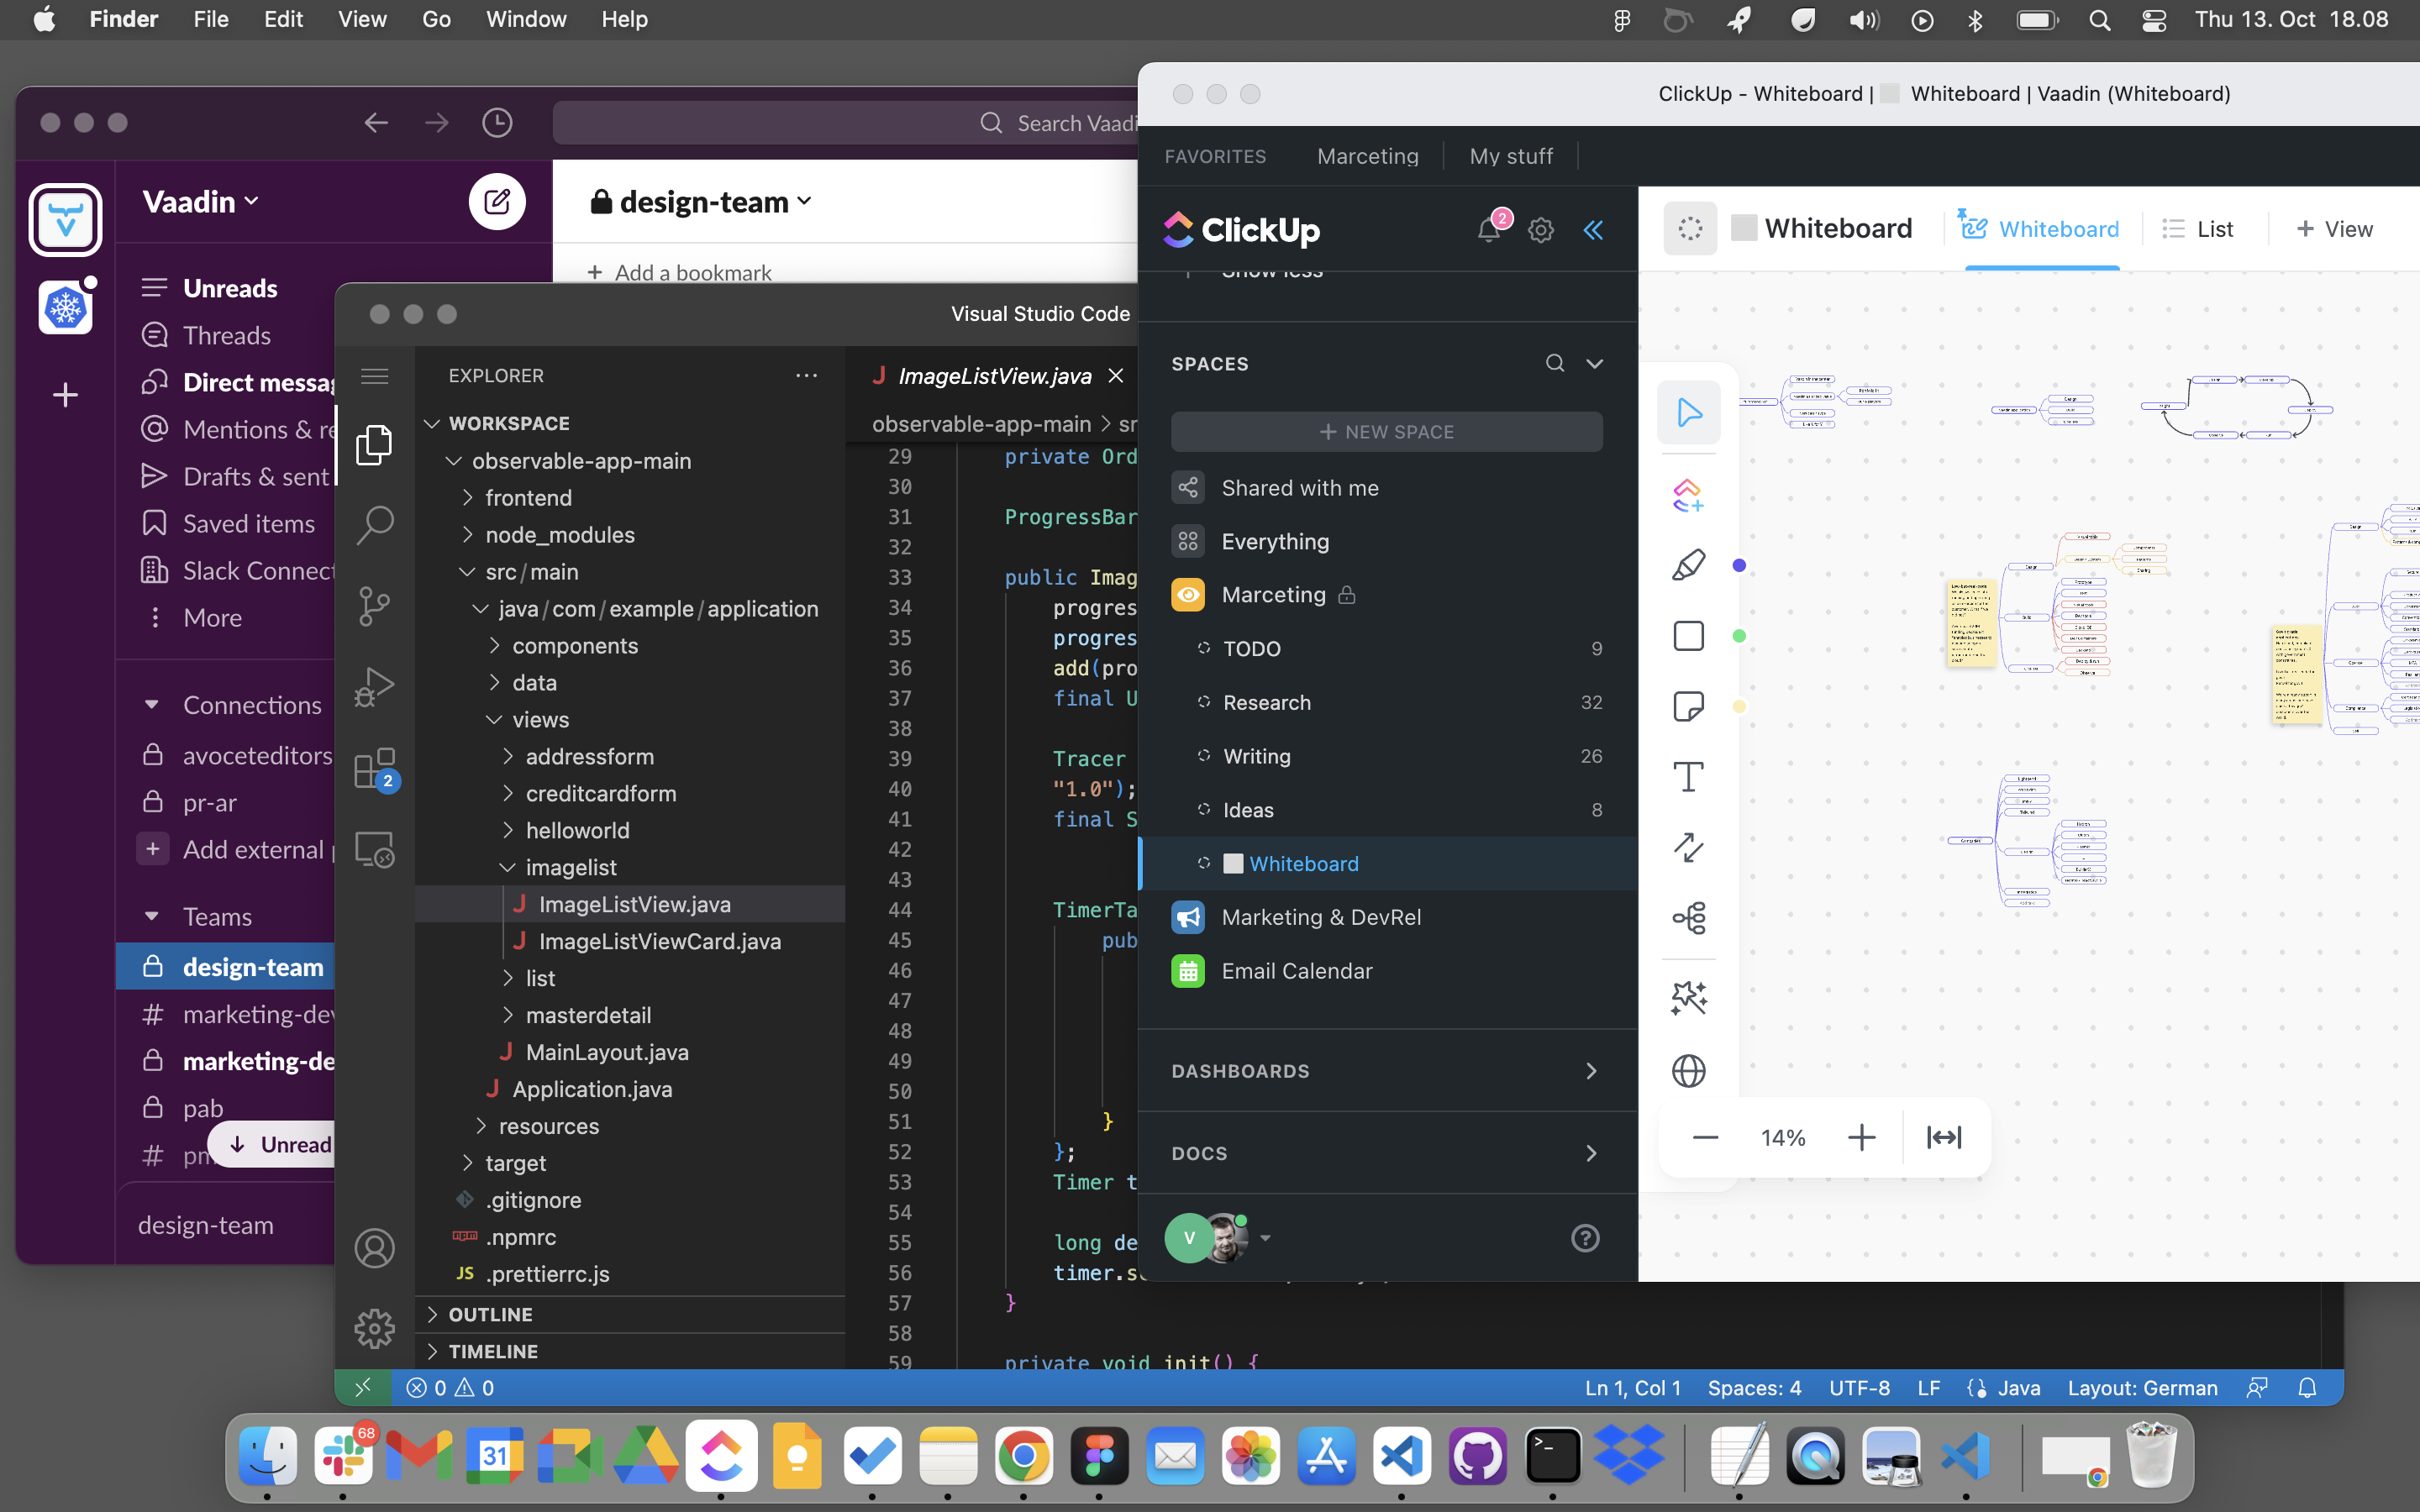Open ClickUp help question mark

[1585, 1238]
